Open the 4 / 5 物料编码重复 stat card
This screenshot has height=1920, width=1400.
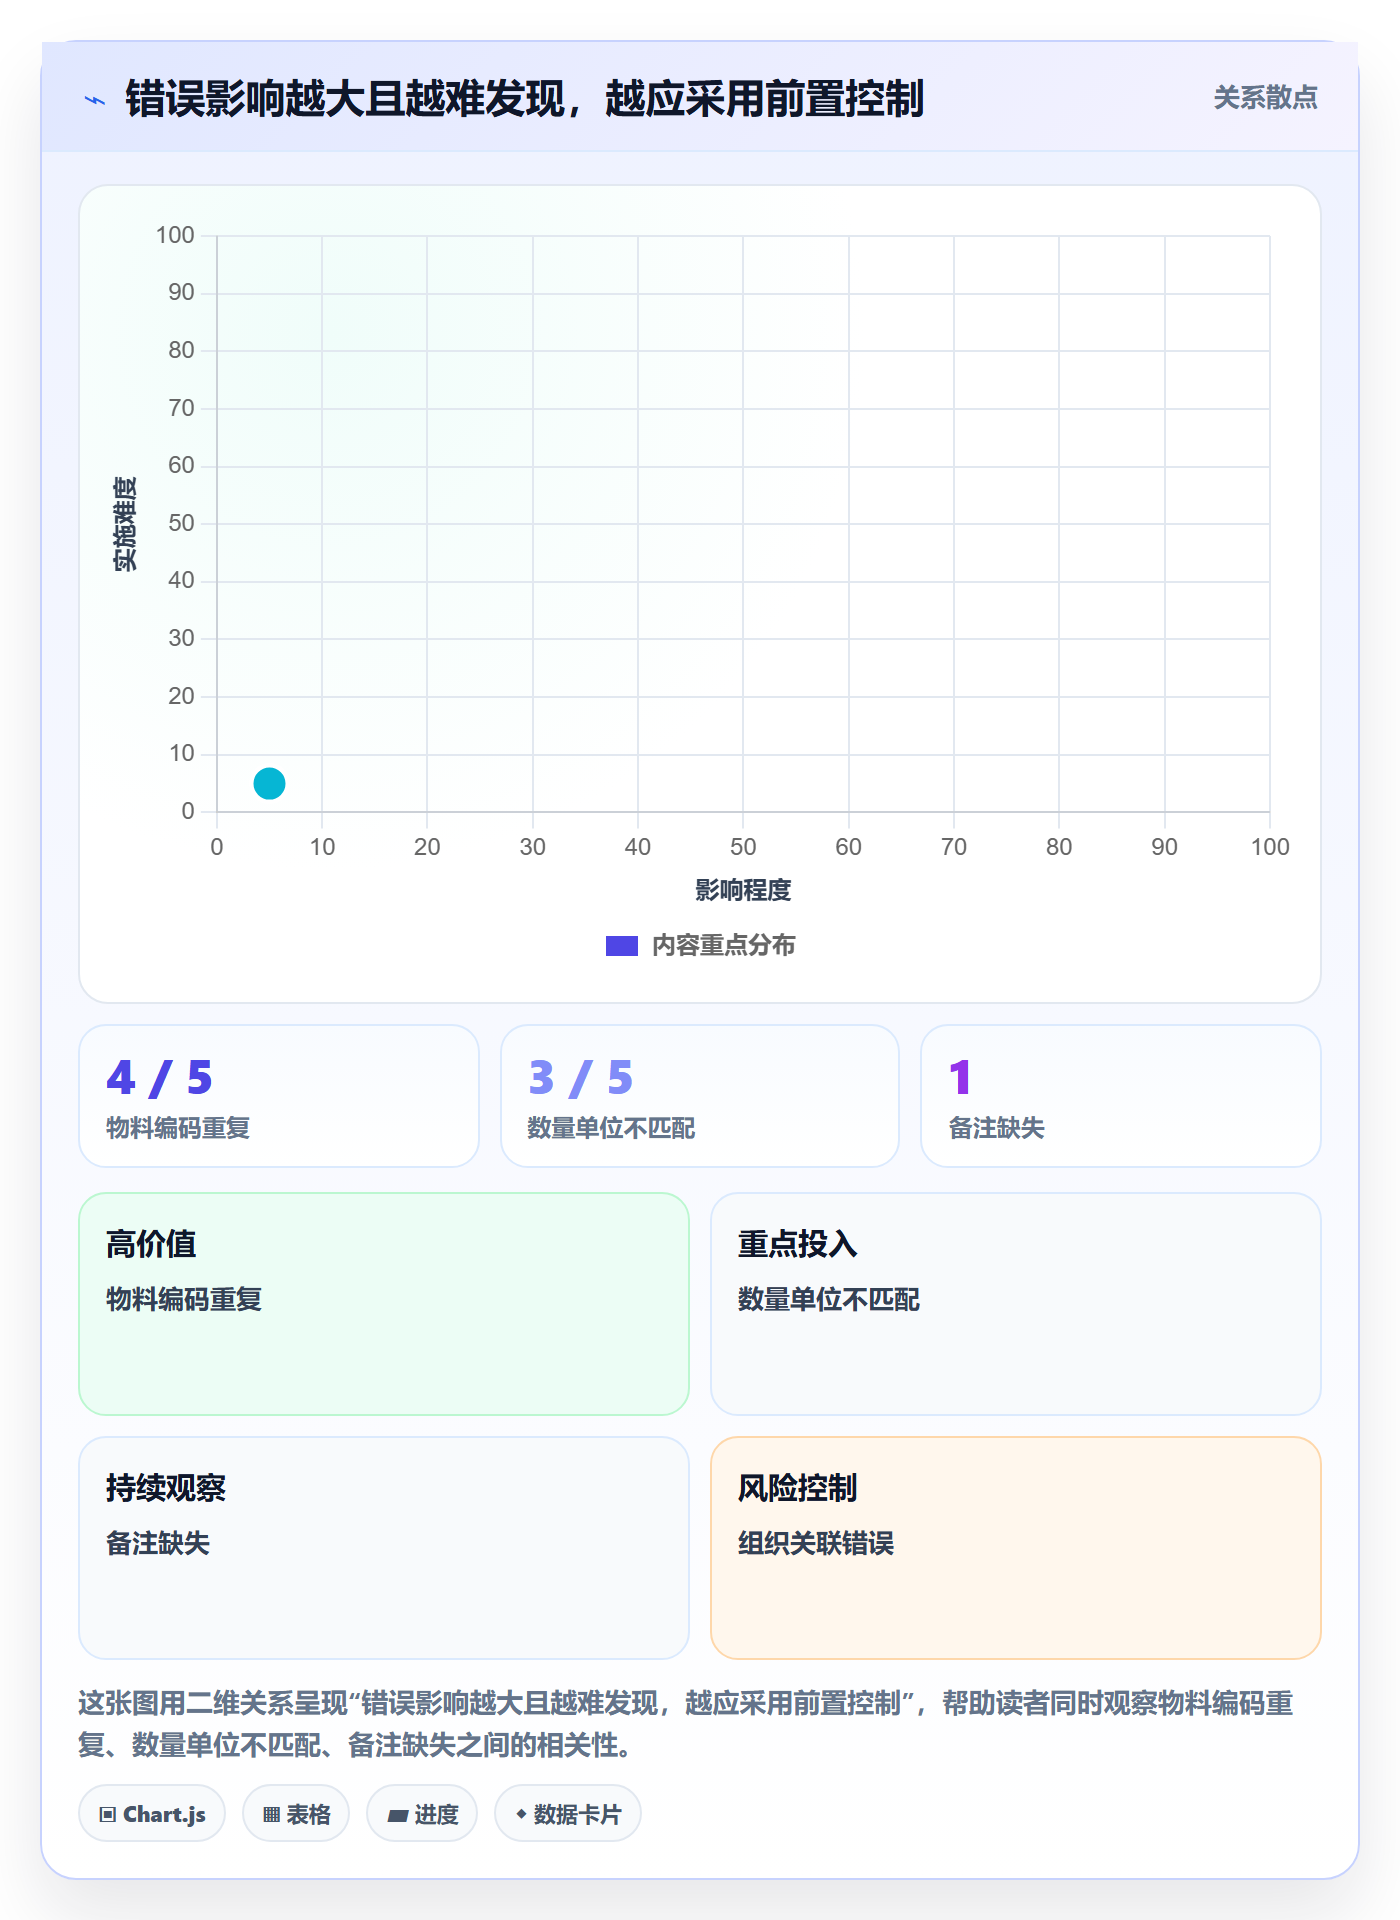coord(279,1096)
